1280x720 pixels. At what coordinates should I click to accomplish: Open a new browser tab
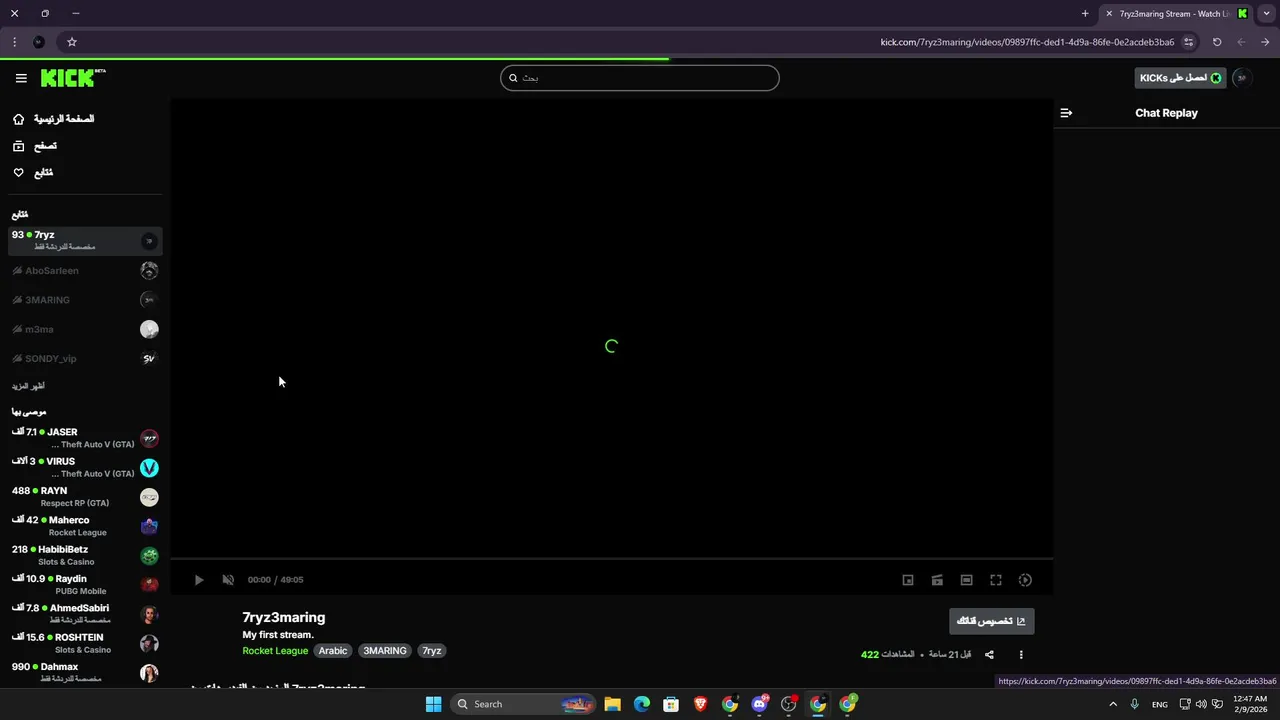(x=1085, y=14)
